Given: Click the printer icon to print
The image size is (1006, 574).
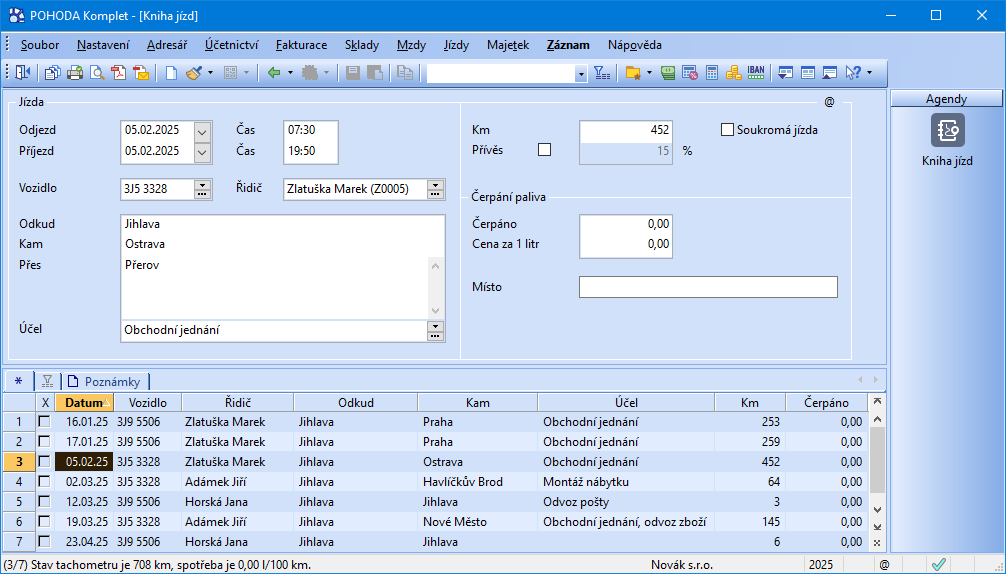Looking at the screenshot, I should 75,73.
